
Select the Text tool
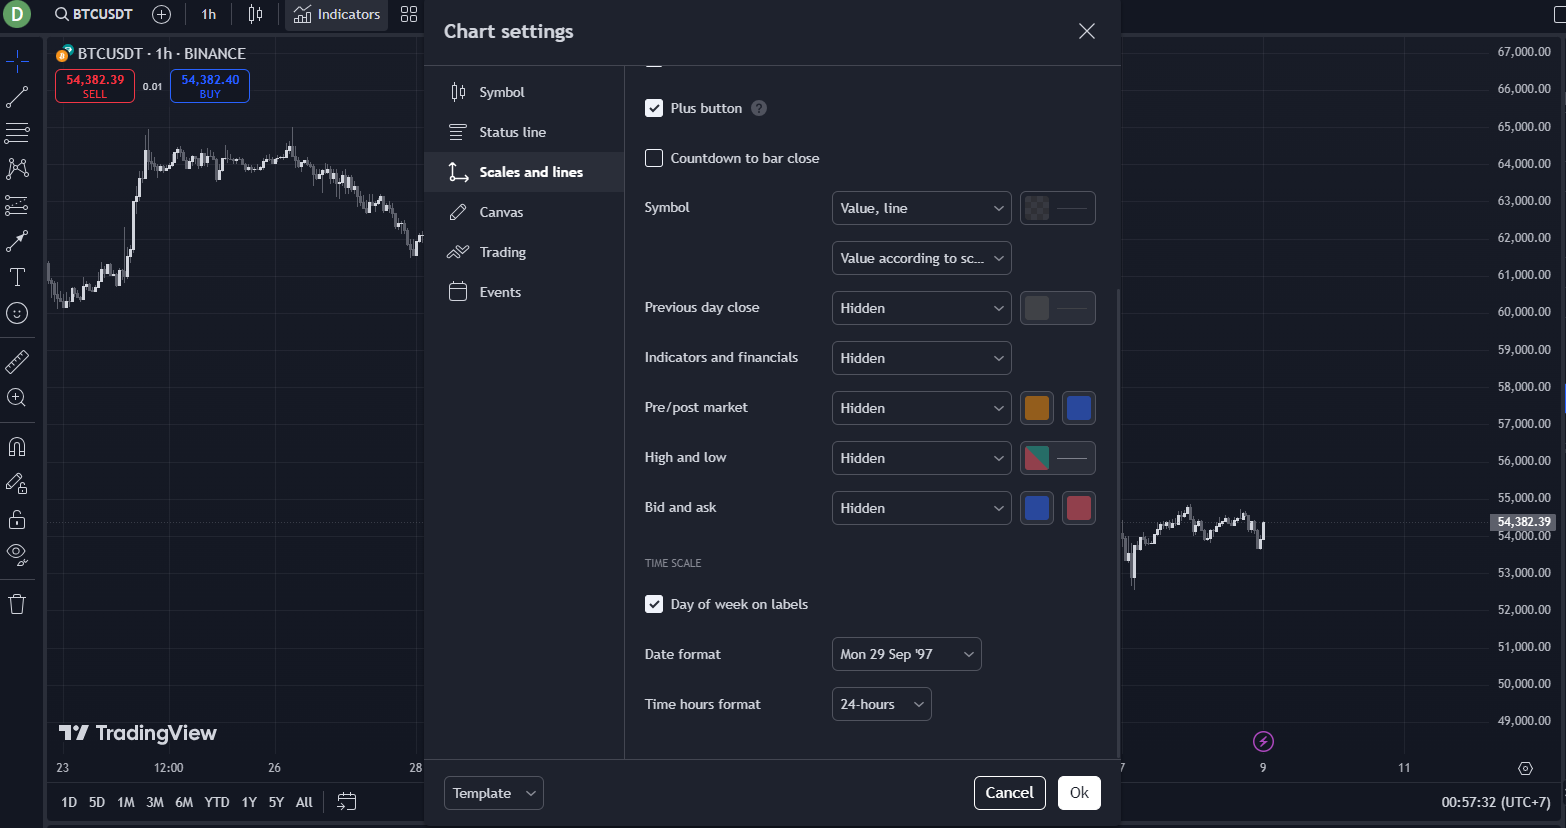(17, 277)
